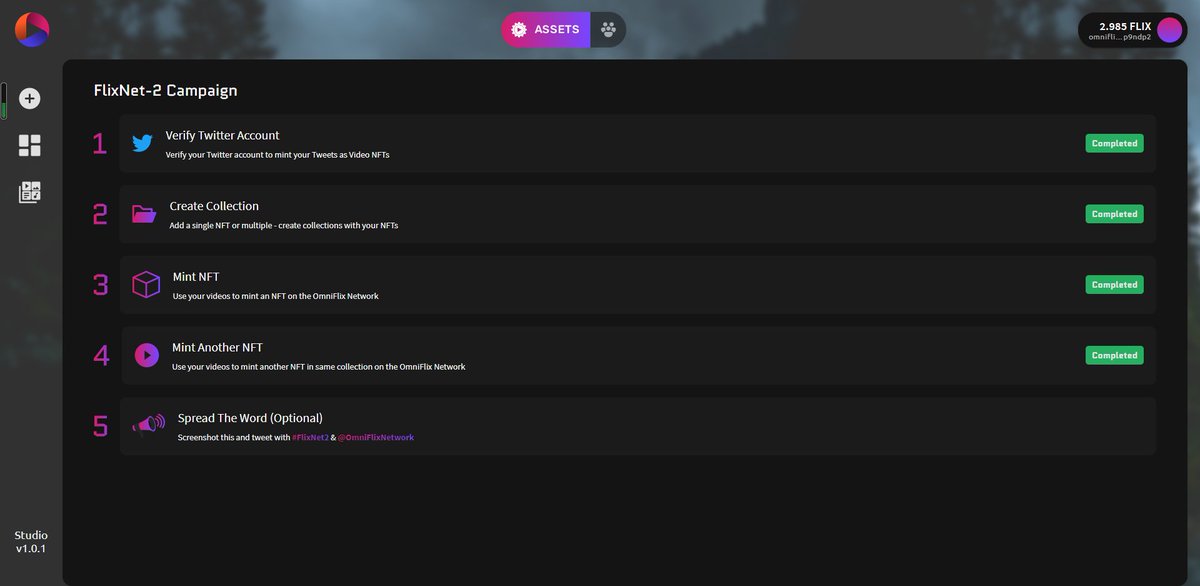The width and height of the screenshot is (1200, 586).
Task: Switch to the paw-print tab
Action: (609, 29)
